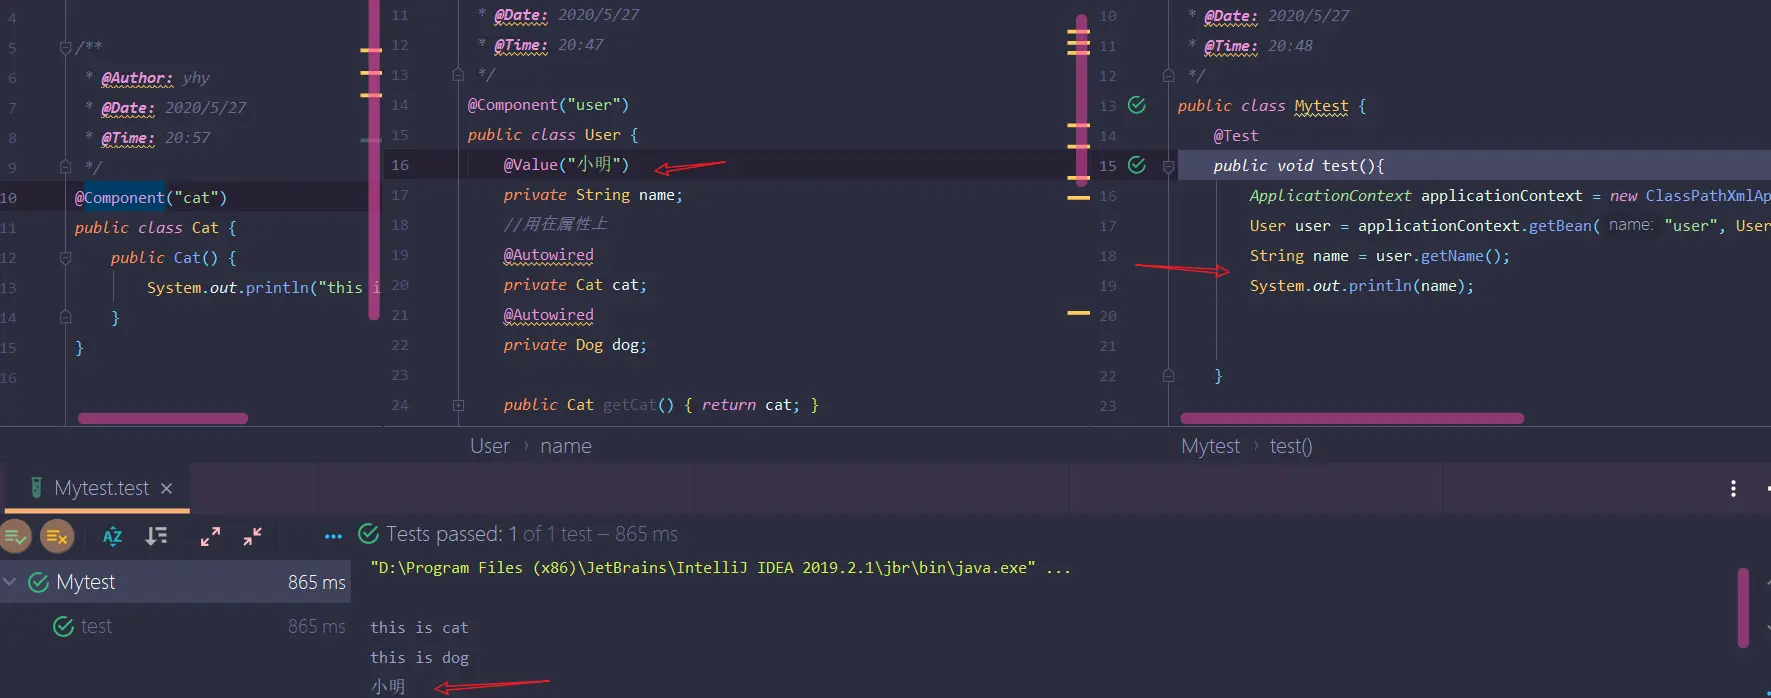Click the 'this is cat' console line

(x=419, y=628)
